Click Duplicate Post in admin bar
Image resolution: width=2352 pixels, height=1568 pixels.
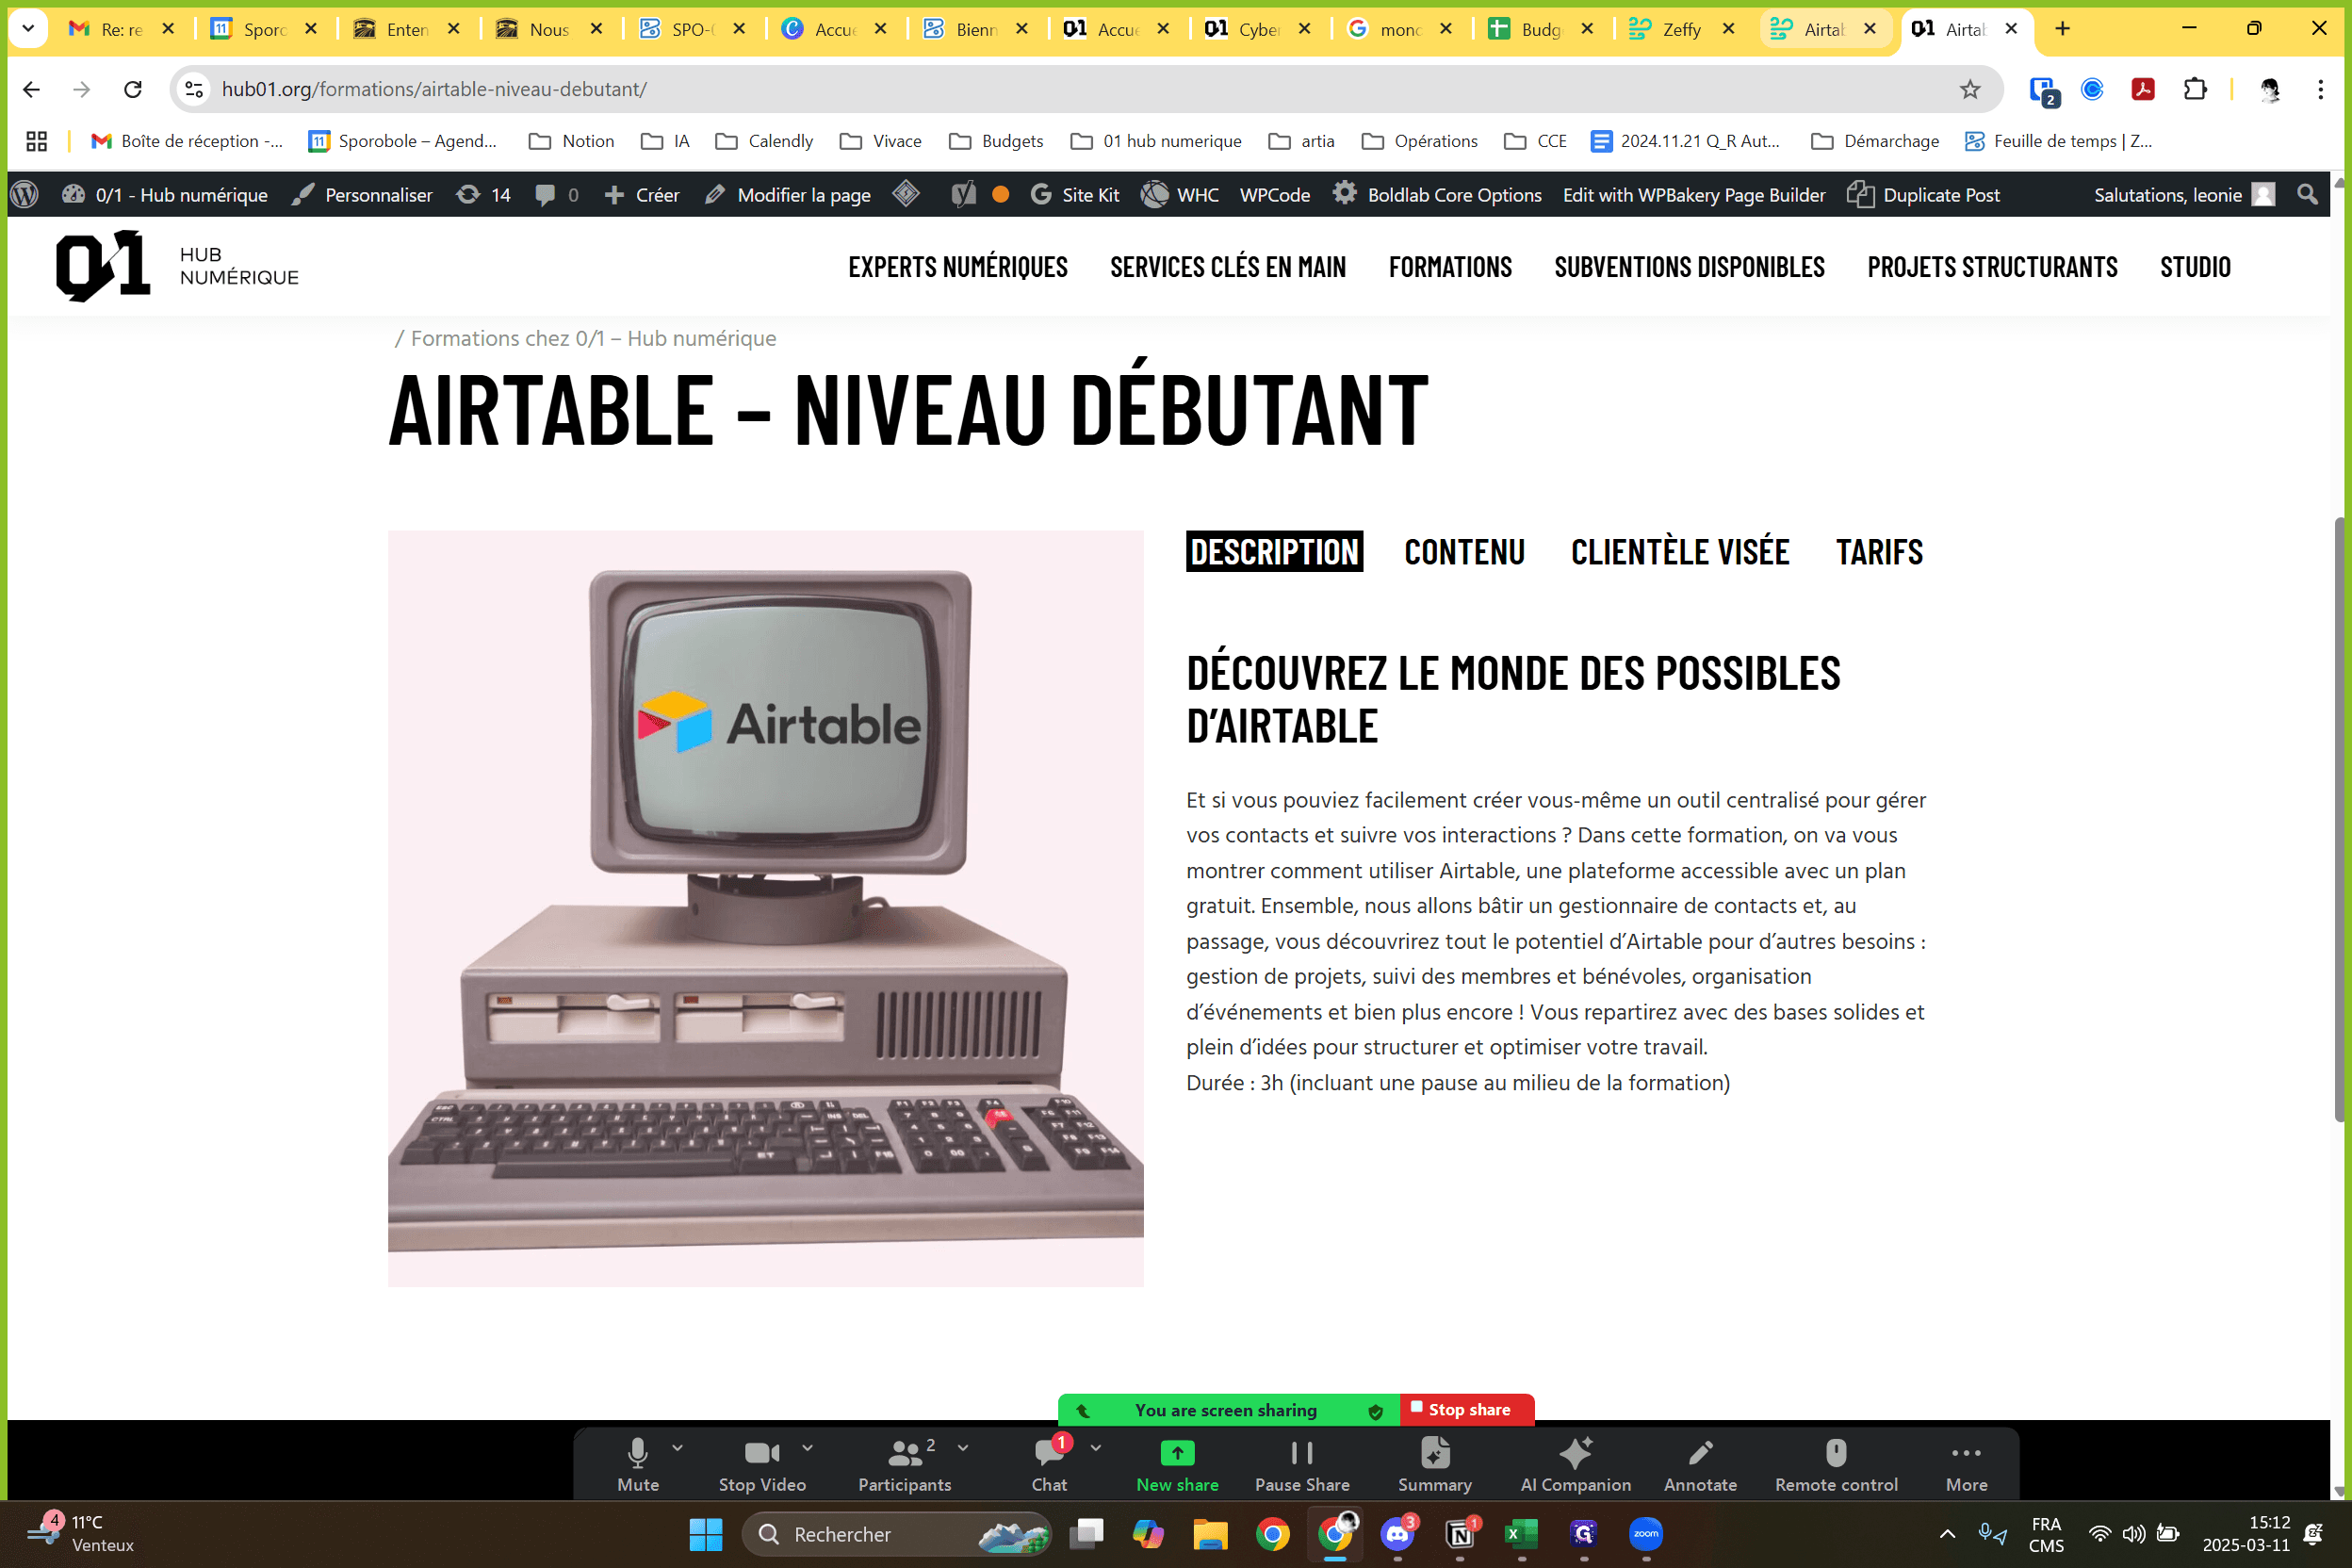coord(1923,194)
